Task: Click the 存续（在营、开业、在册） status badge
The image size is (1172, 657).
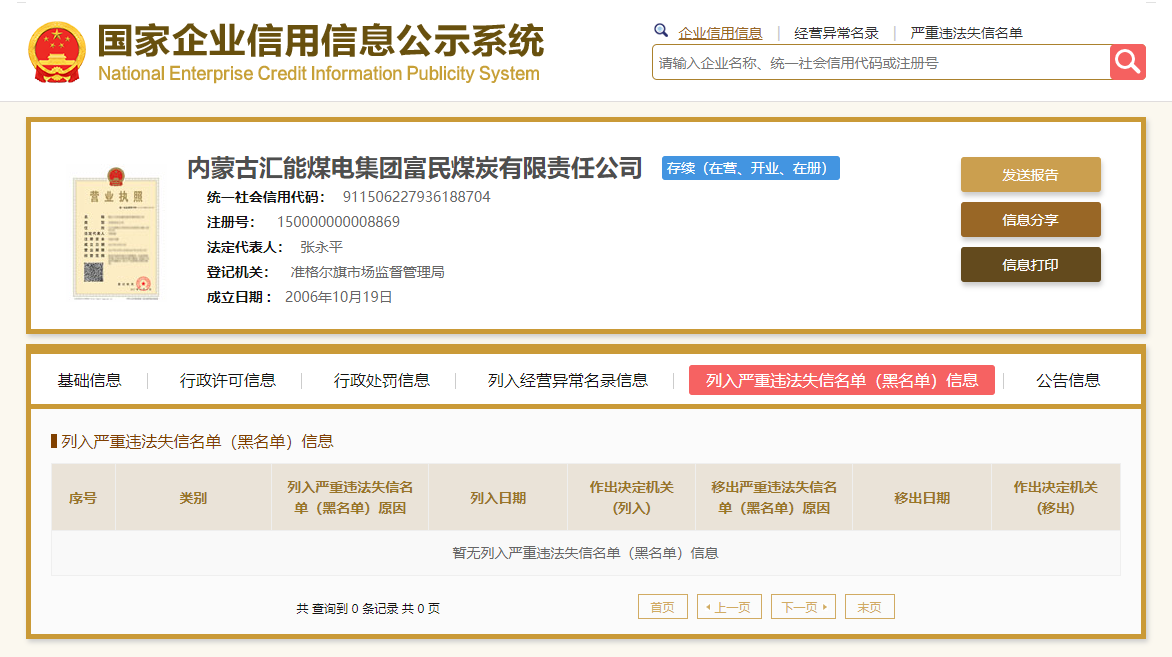Action: tap(750, 168)
